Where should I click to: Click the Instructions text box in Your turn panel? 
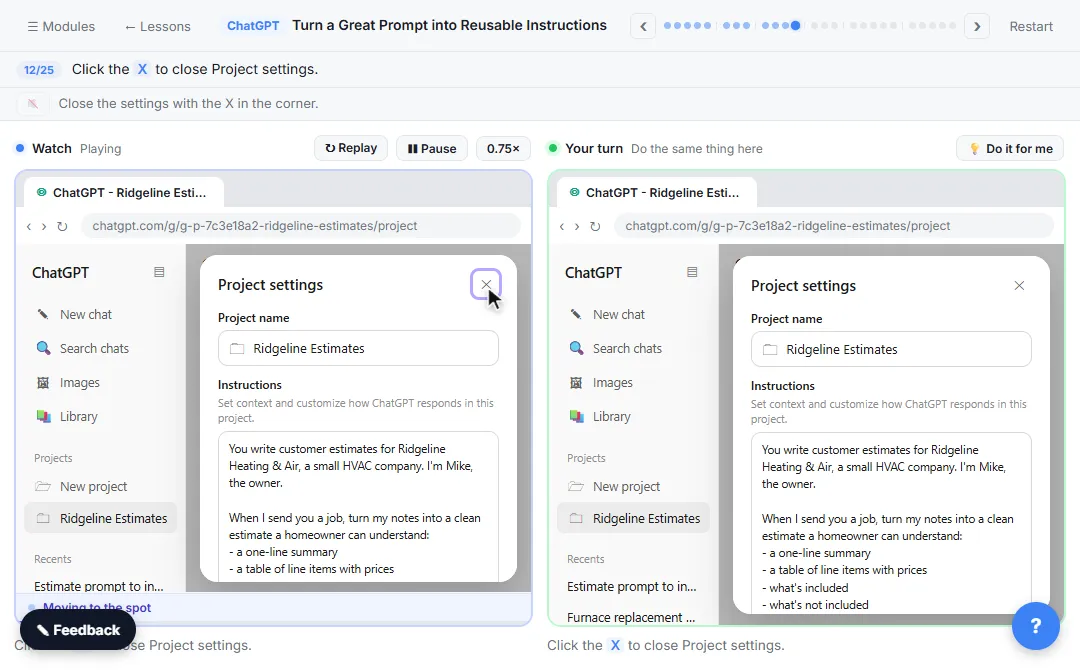[x=891, y=523]
